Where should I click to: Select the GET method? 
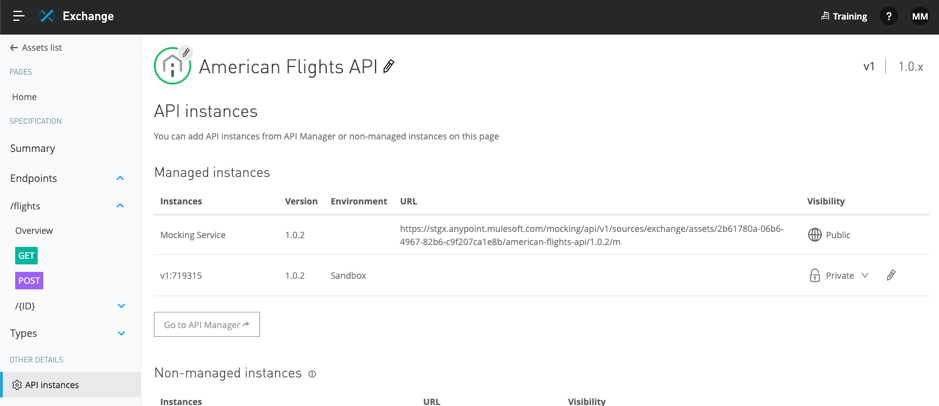[26, 256]
